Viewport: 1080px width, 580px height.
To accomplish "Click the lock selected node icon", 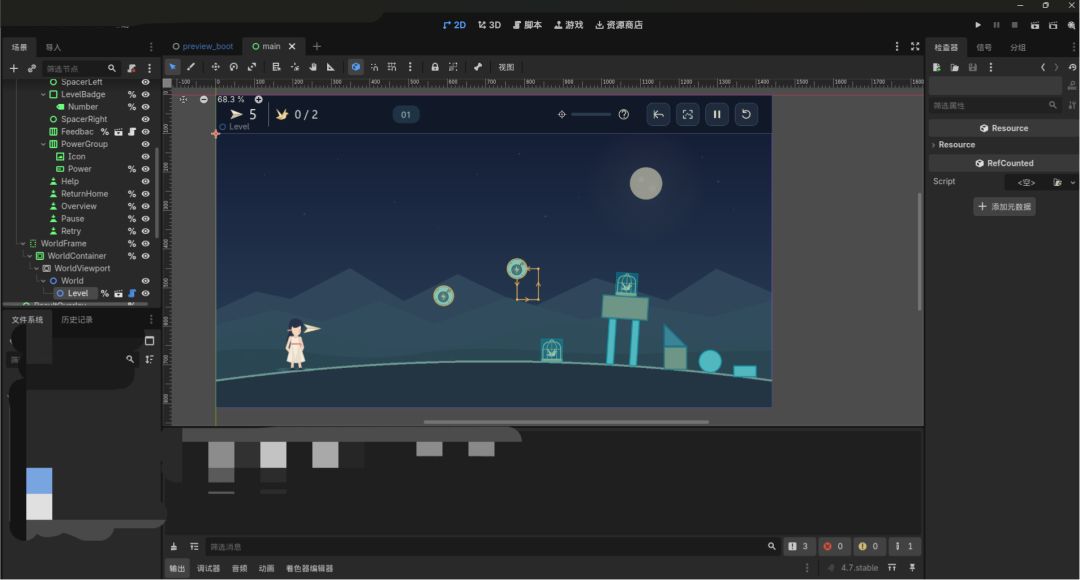I will 435,67.
